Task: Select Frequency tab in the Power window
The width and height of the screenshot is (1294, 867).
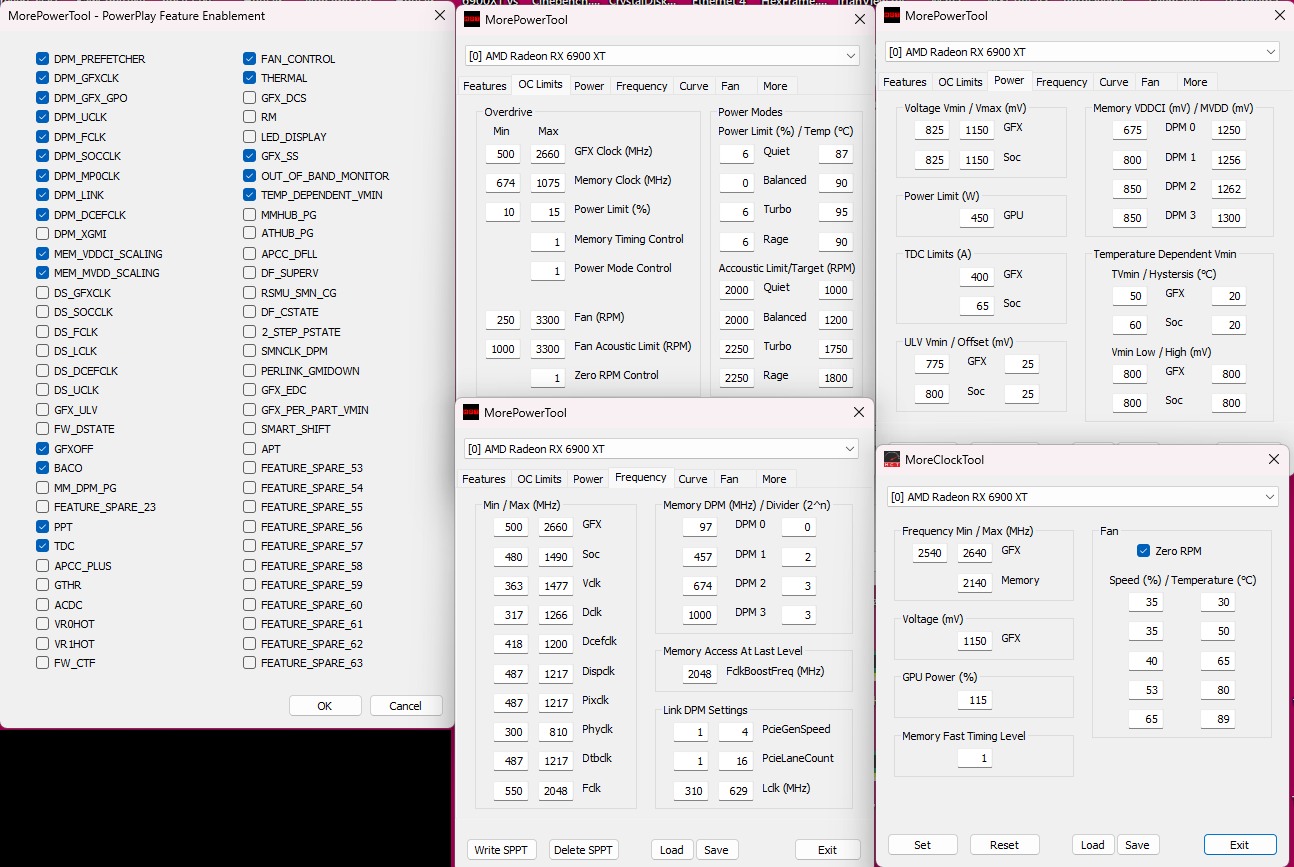Action: click(1061, 82)
